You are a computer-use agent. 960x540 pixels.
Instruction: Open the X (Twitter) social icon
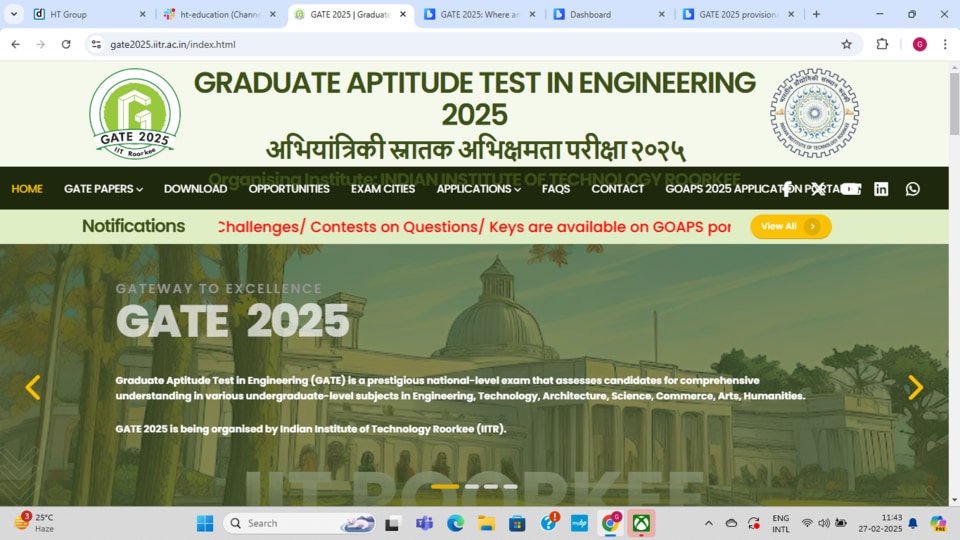coord(818,189)
